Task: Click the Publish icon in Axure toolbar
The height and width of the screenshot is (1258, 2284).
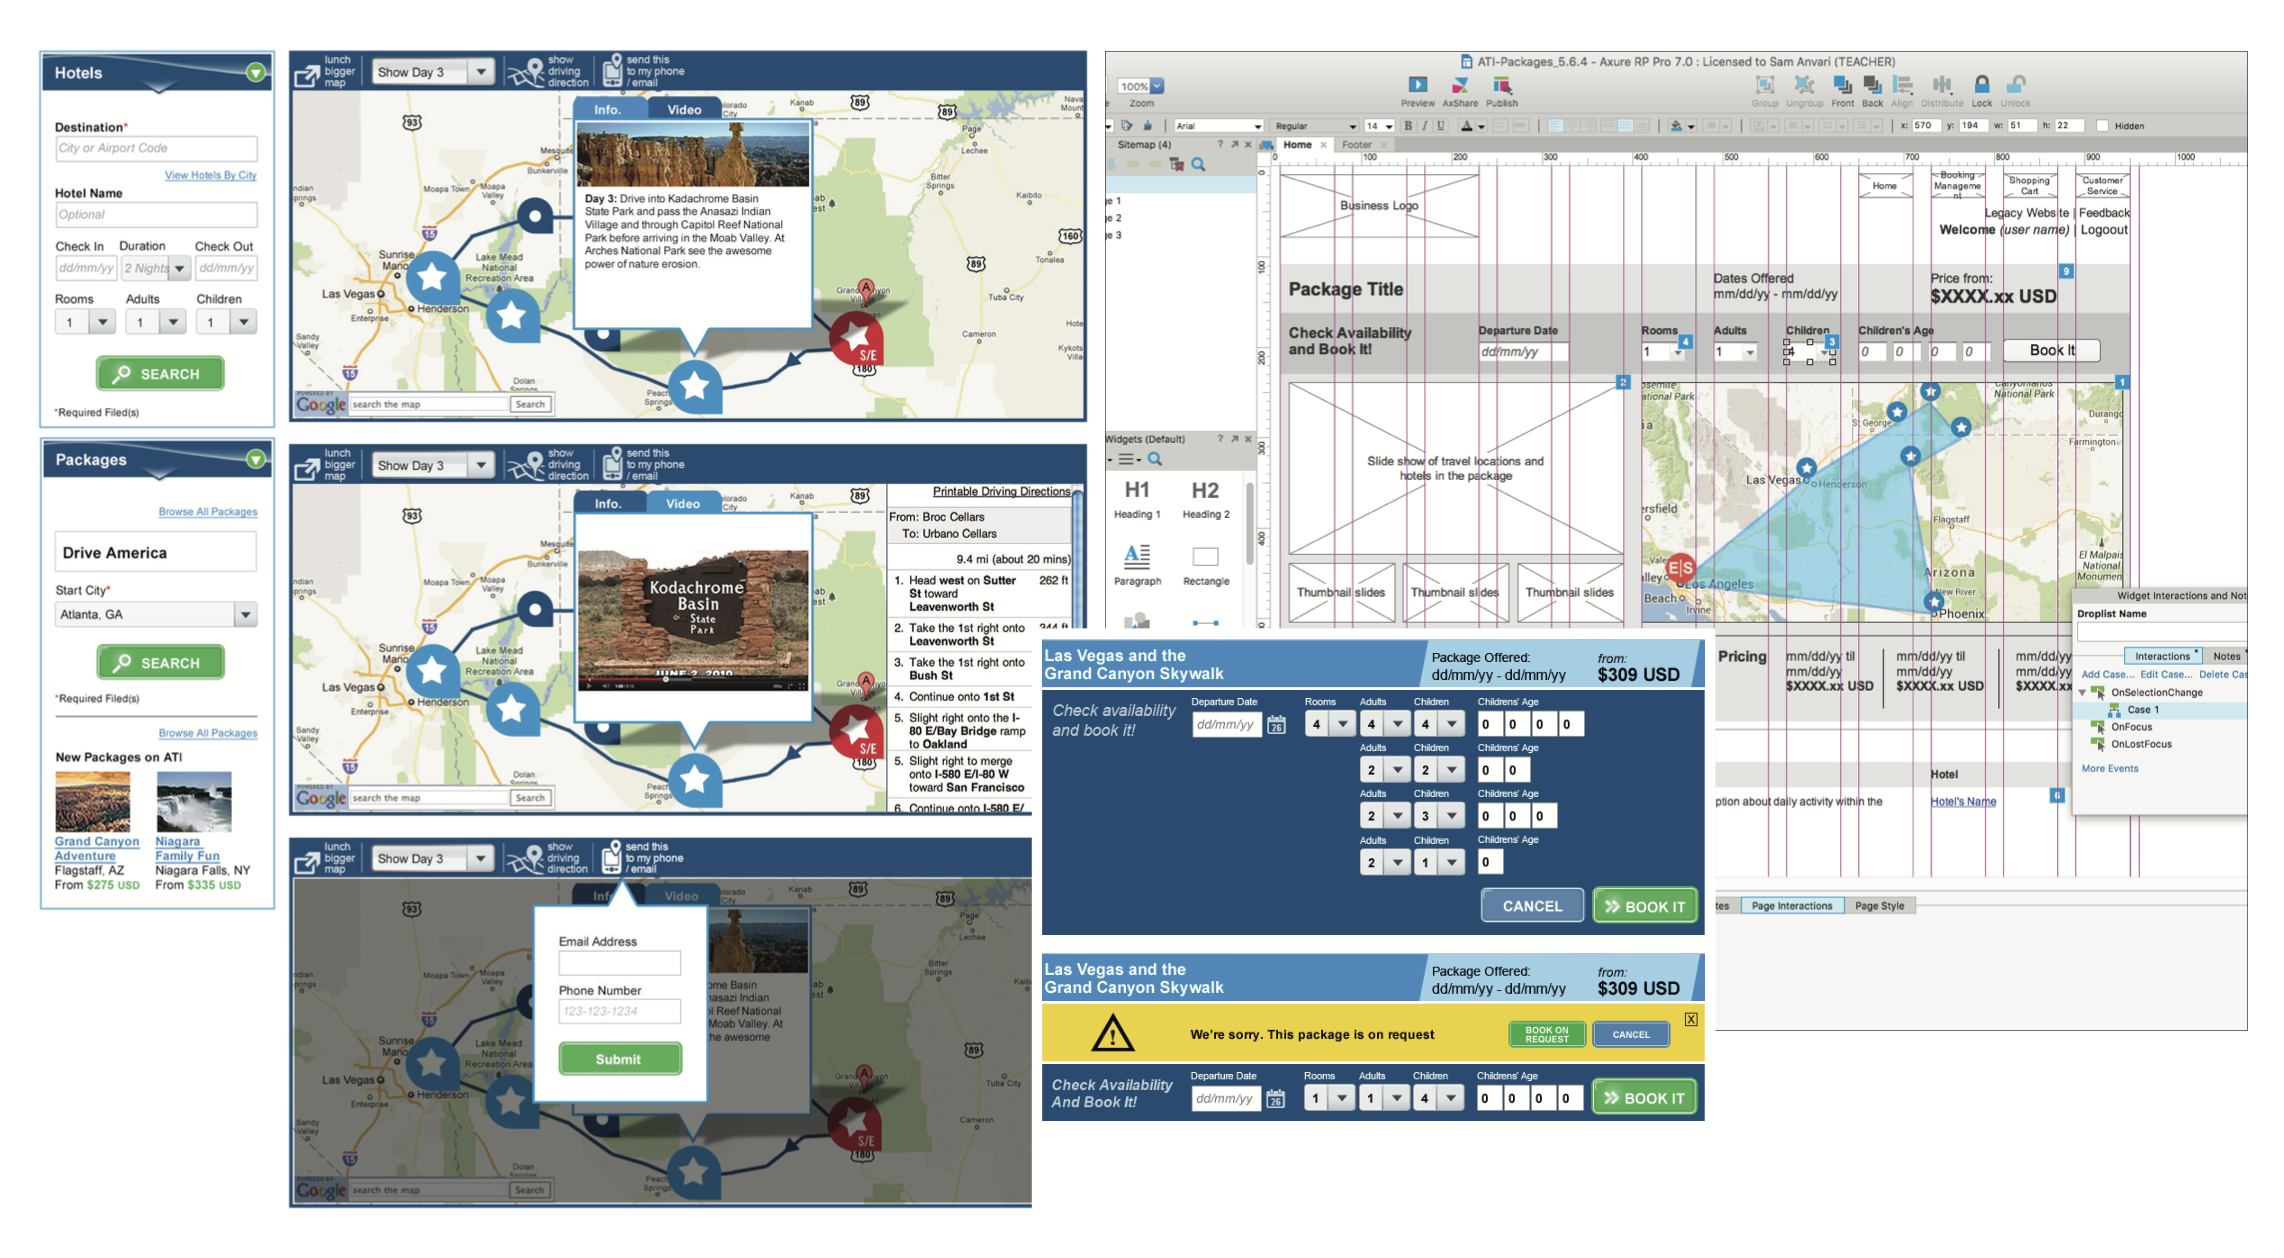Action: click(x=1501, y=85)
